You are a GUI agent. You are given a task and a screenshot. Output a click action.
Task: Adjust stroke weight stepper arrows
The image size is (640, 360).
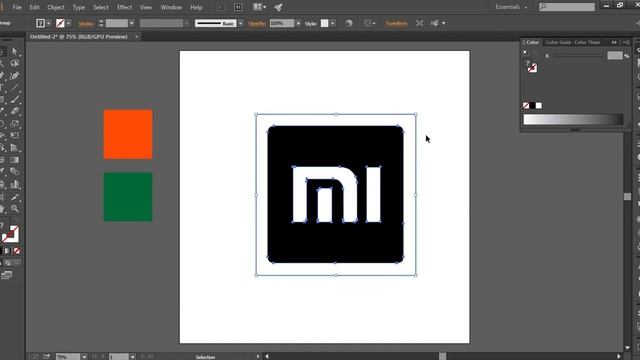tap(101, 23)
